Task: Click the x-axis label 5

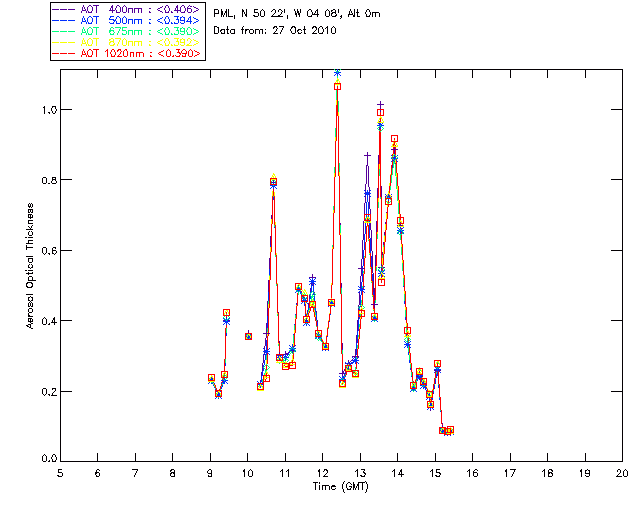Action: [60, 473]
